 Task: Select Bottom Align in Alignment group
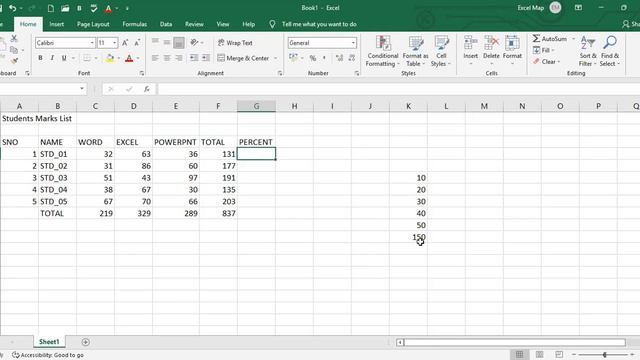179,42
